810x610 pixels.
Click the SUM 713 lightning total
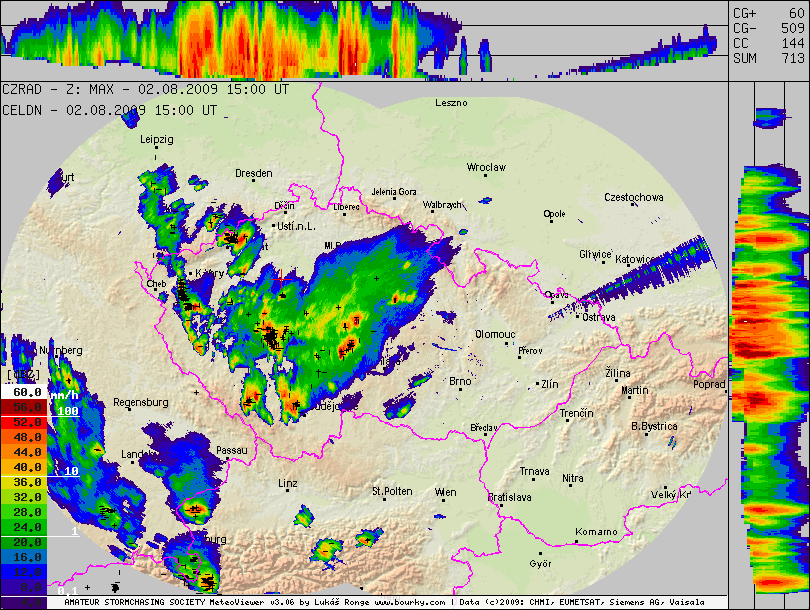coord(769,58)
